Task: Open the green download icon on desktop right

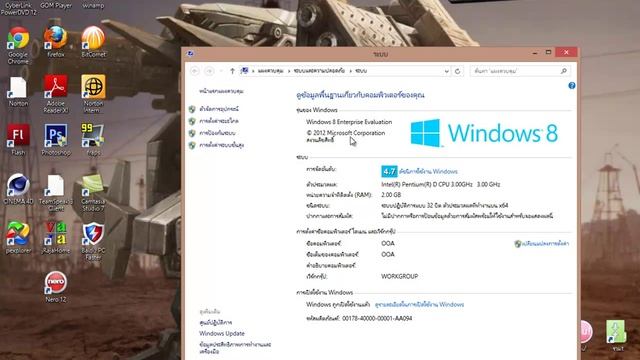Action: coord(616,335)
